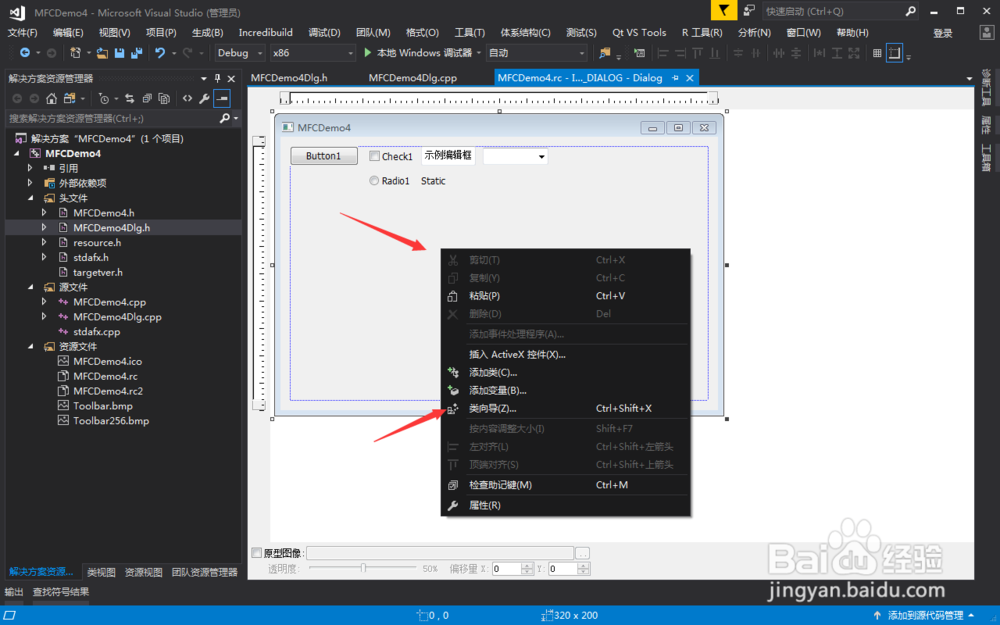Switch to 资源视图 bottom tab
The width and height of the screenshot is (1000, 625).
point(143,572)
